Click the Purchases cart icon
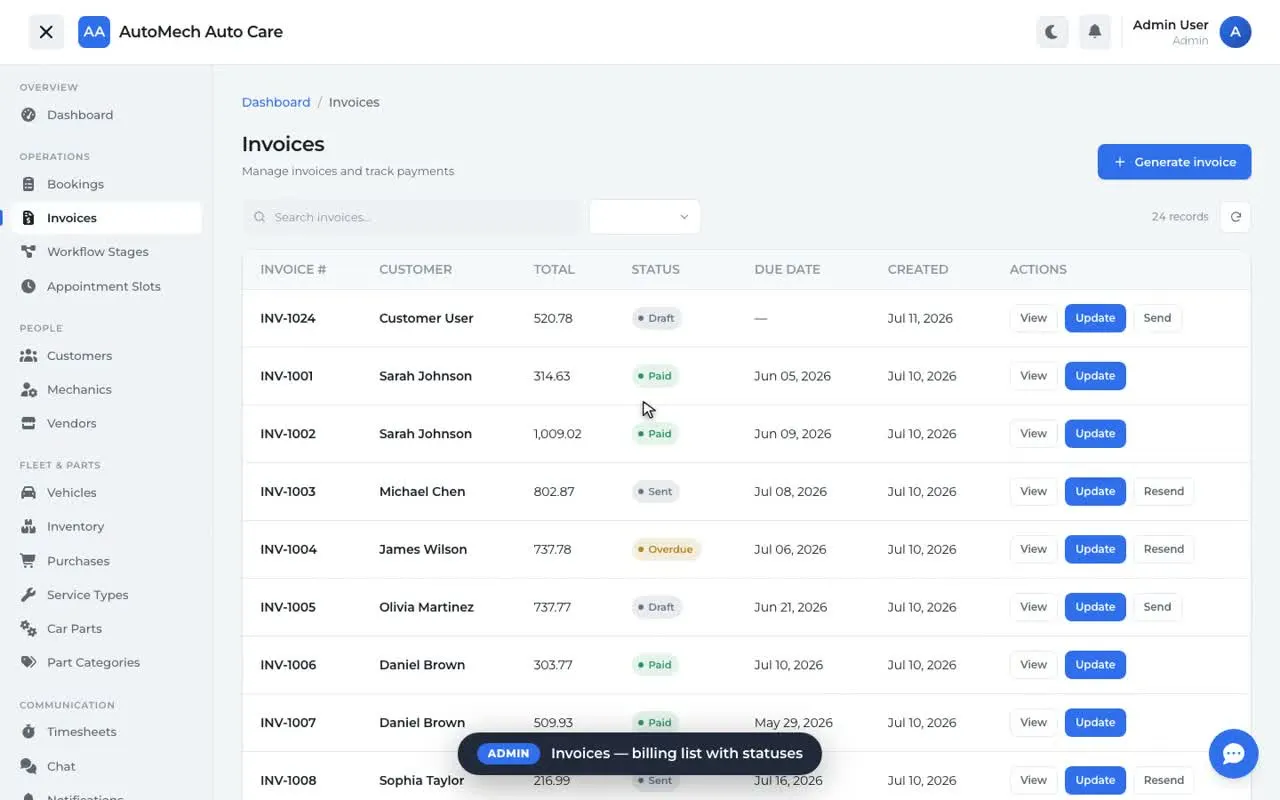 pos(28,561)
